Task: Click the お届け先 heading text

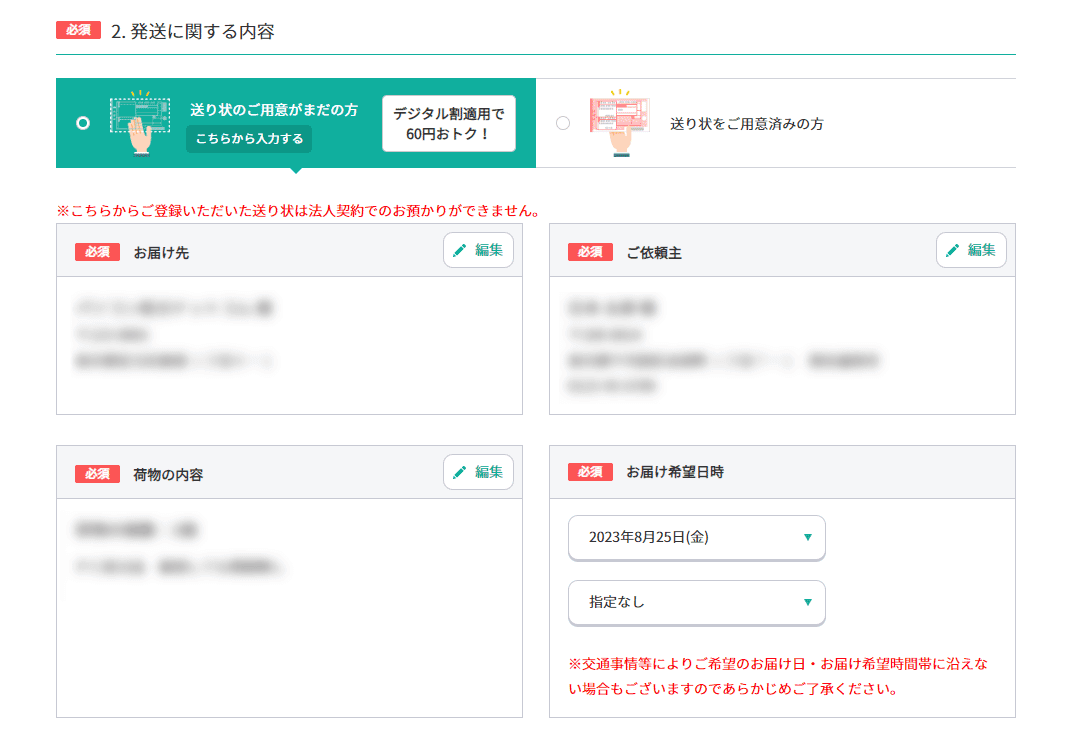Action: [161, 253]
